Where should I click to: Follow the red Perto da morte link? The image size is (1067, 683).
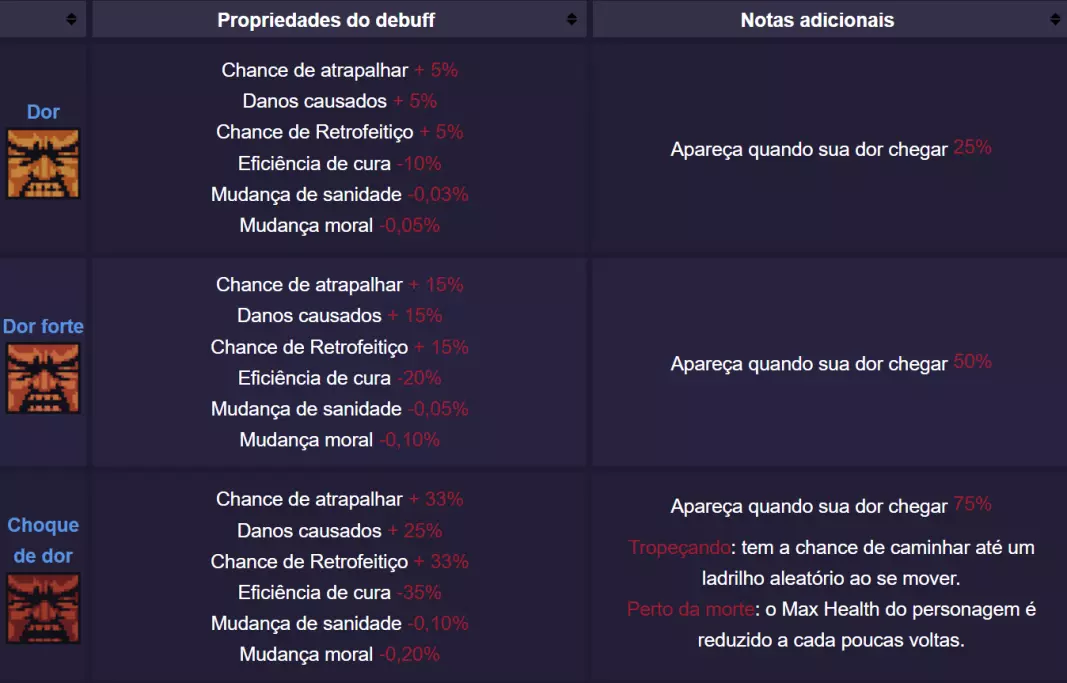pos(688,609)
